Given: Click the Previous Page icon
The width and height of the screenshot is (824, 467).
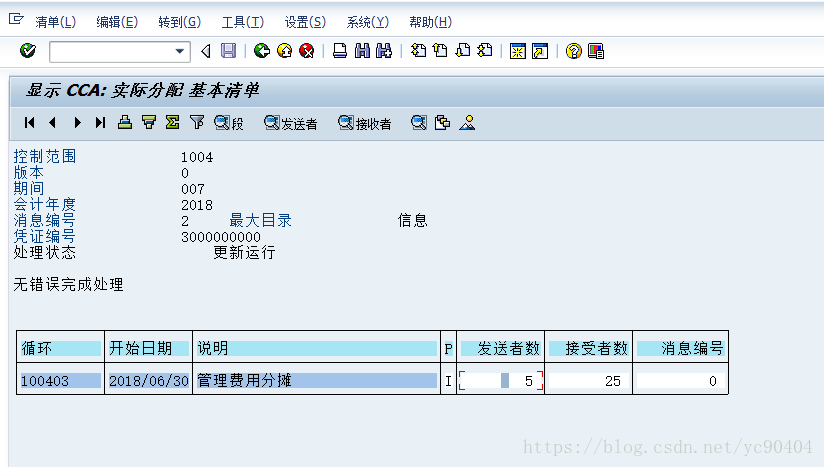Looking at the screenshot, I should click(x=440, y=51).
